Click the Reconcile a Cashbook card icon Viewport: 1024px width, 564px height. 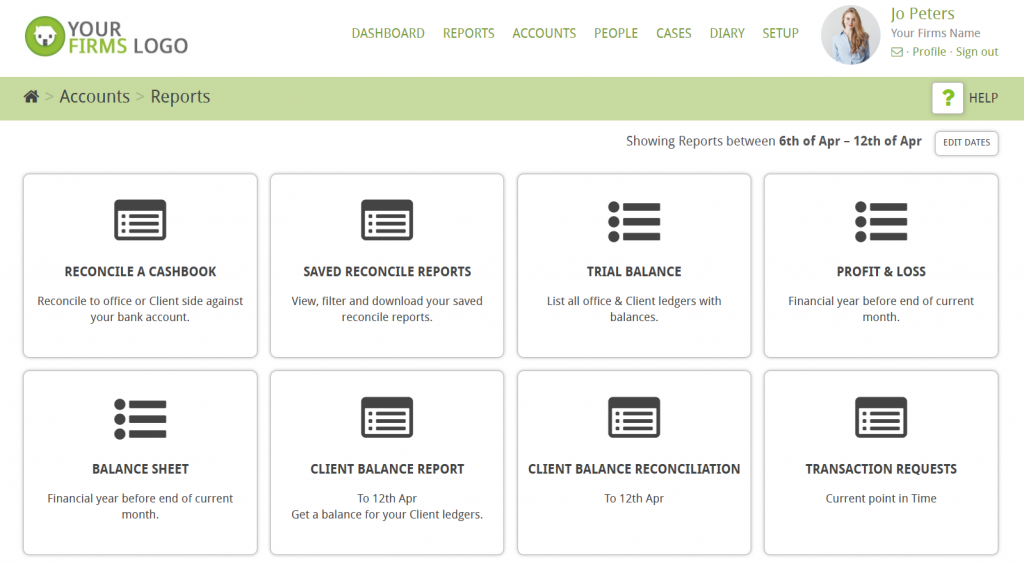140,220
